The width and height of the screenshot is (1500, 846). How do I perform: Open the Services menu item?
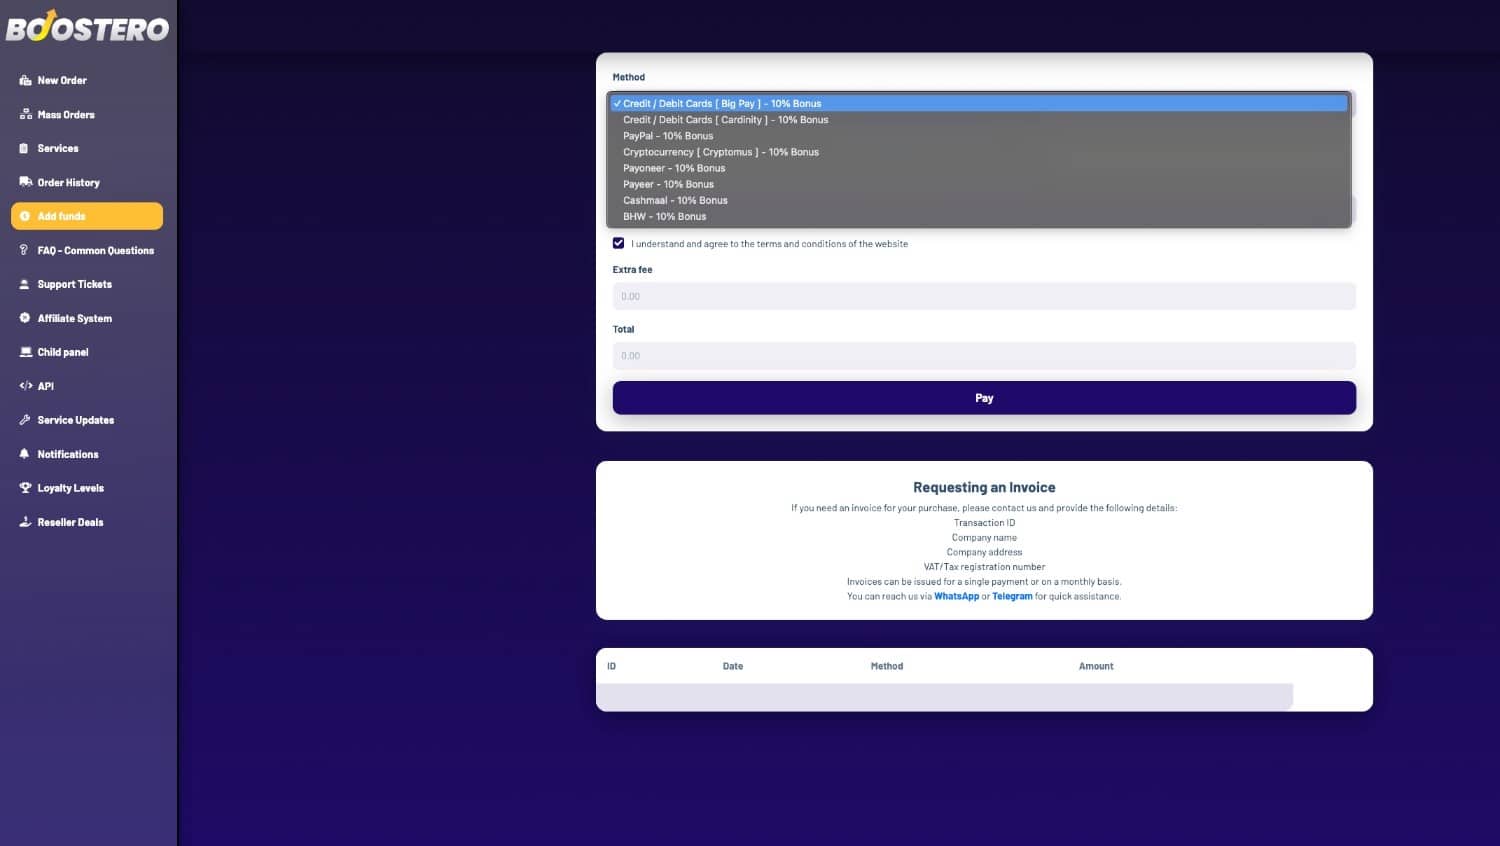(58, 148)
